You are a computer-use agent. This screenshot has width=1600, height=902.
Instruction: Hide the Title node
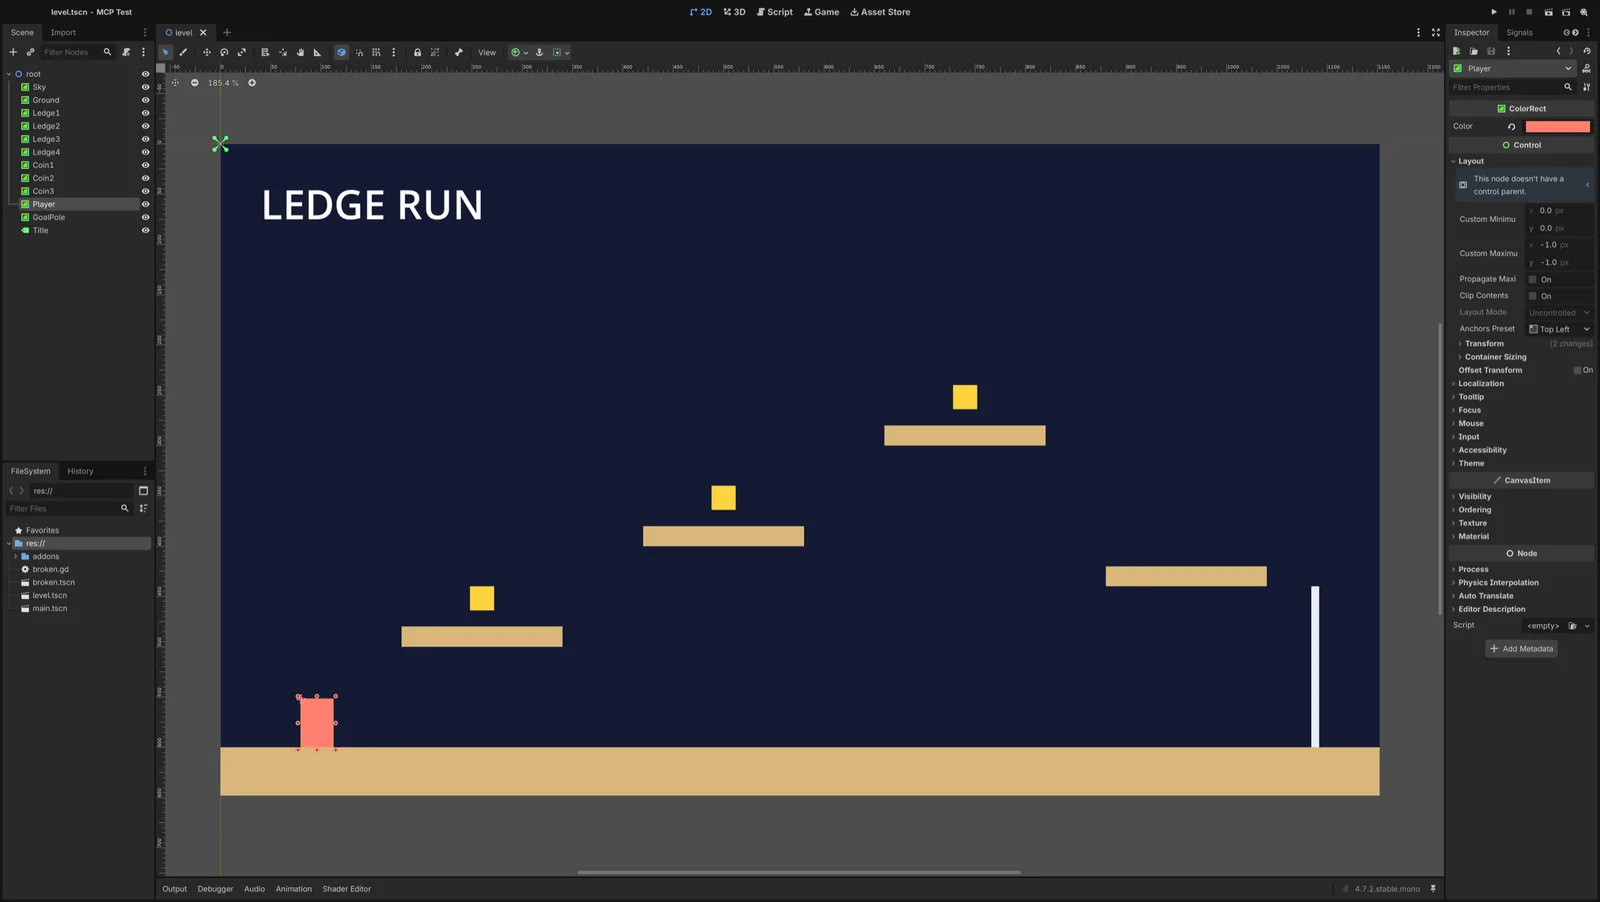tap(145, 230)
